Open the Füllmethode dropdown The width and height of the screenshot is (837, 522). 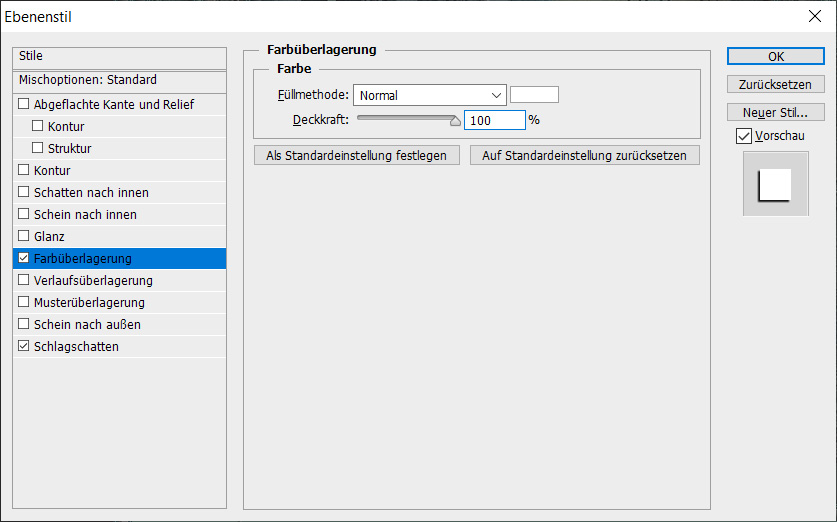pos(430,96)
